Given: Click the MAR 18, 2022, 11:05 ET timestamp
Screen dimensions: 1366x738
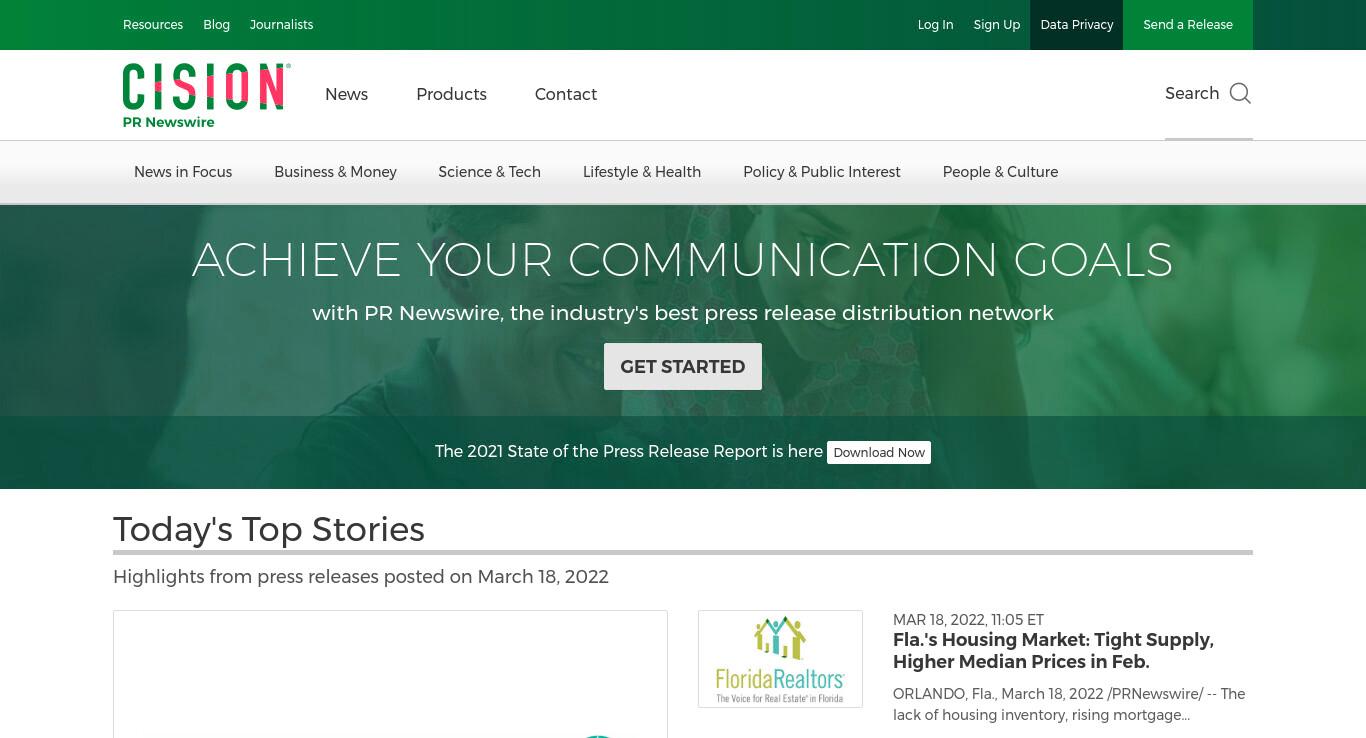Looking at the screenshot, I should tap(968, 620).
